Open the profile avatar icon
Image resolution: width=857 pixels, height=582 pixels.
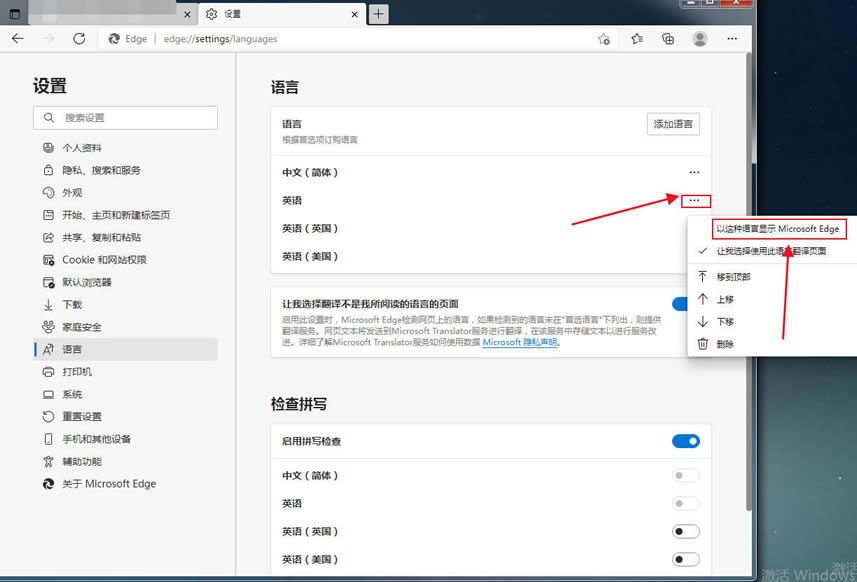click(x=700, y=37)
